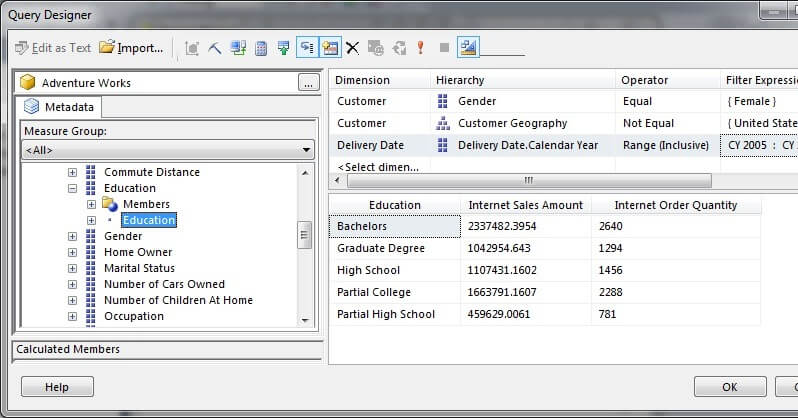The image size is (798, 418).
Task: Click the filter pane horizontal scrollbar thumb
Action: (529, 180)
